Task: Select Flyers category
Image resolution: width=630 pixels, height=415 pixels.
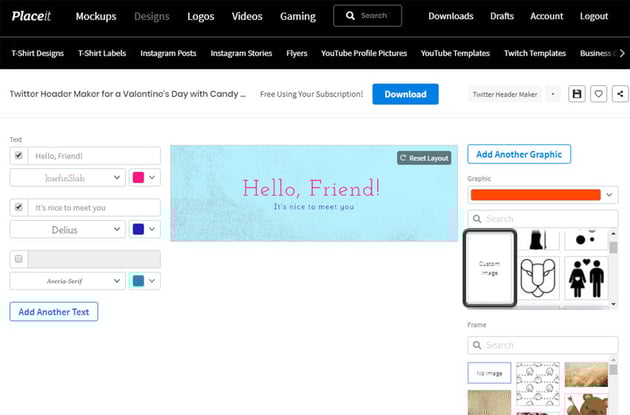Action: (x=297, y=53)
